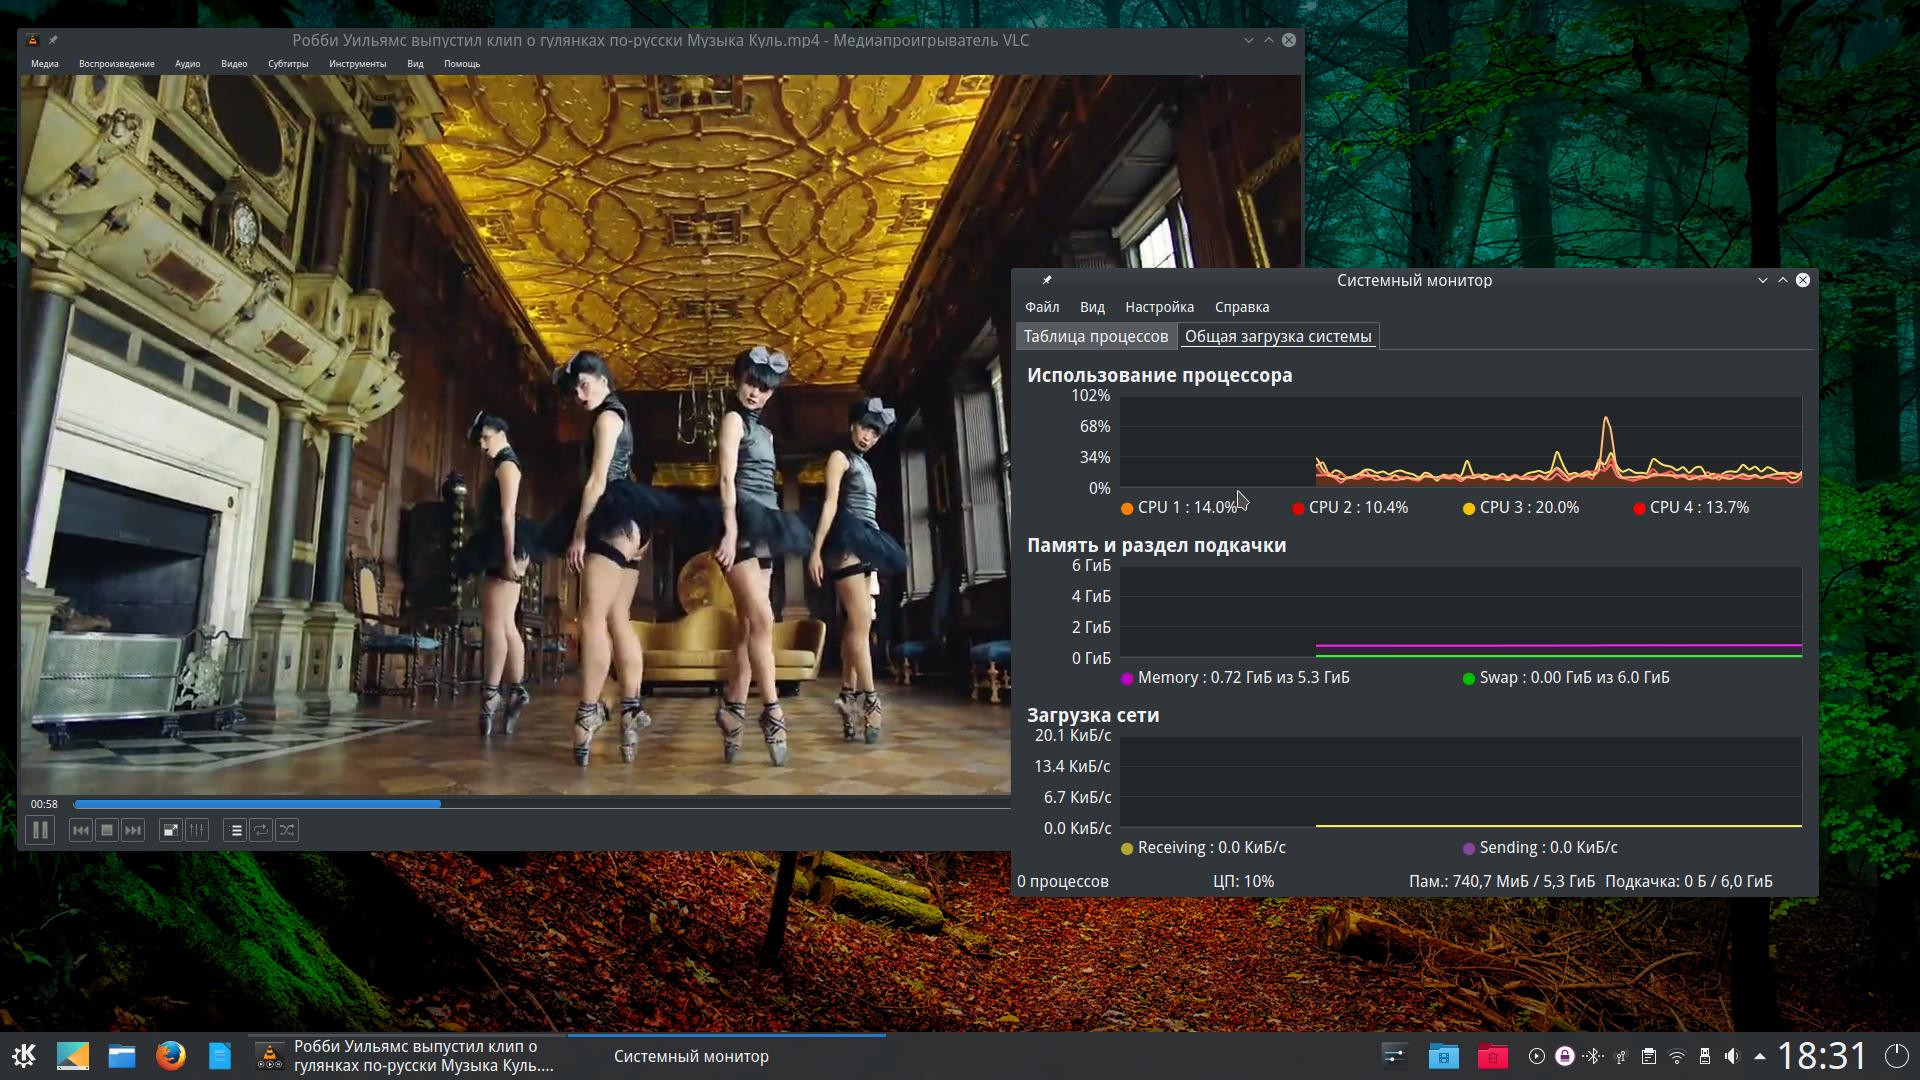Seek within the VLC progress bar
Screen dimensions: 1920x1080
click(600, 804)
